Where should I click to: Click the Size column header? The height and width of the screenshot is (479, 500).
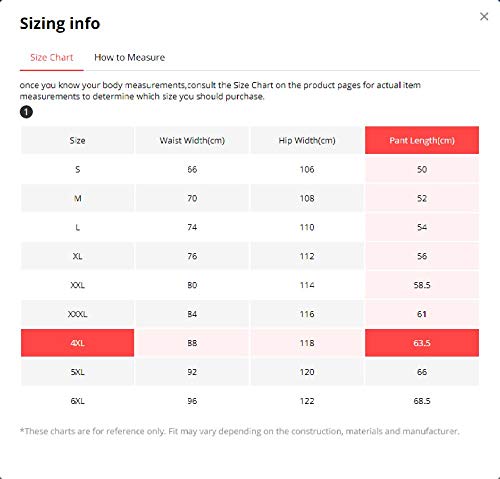click(x=77, y=140)
